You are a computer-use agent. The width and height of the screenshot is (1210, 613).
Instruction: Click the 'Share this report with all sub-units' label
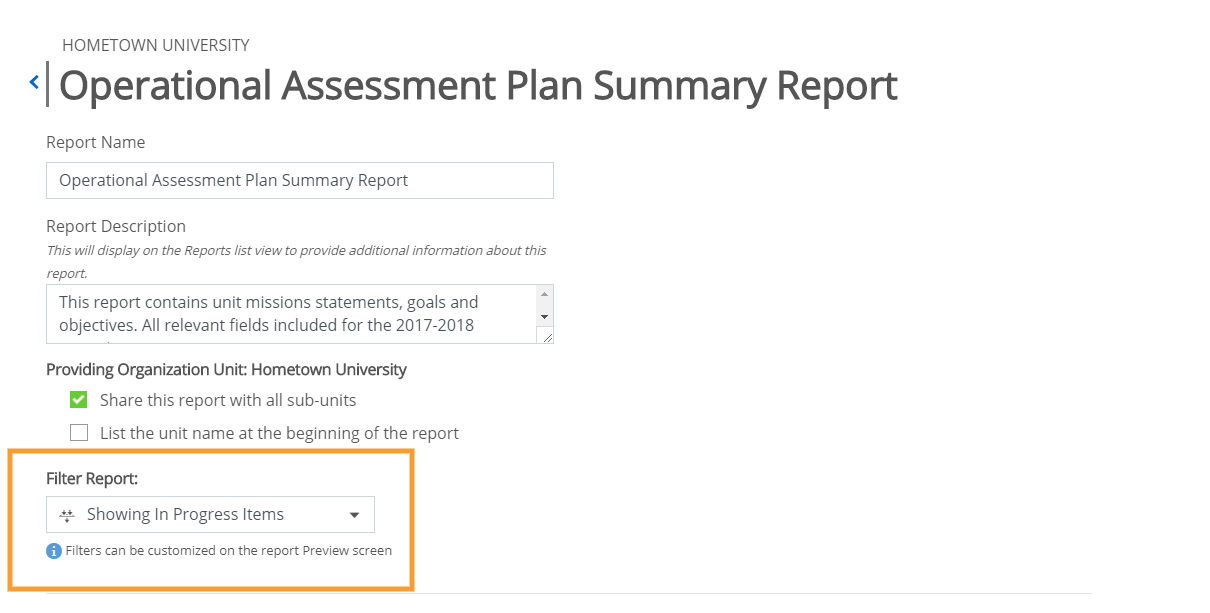pos(228,400)
